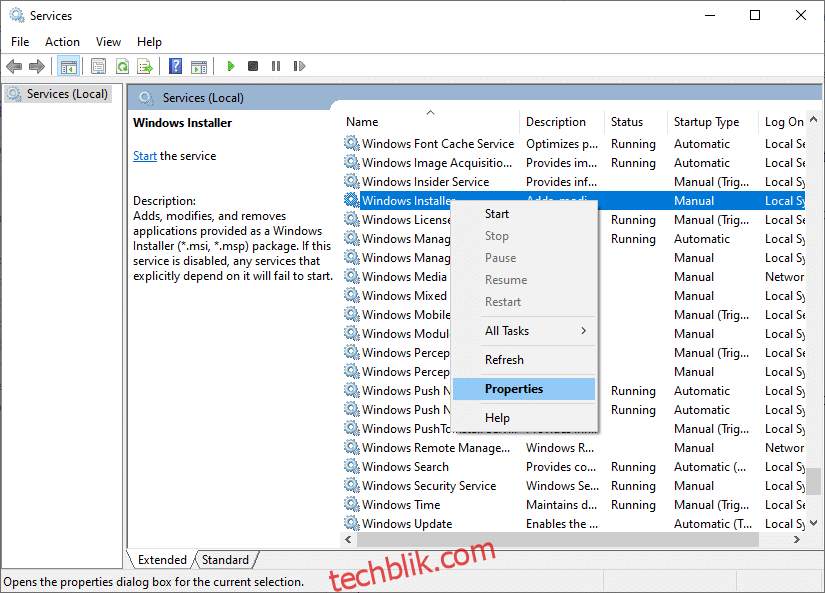This screenshot has height=593, width=825.
Task: Open the toolbar Help question mark icon
Action: [175, 66]
